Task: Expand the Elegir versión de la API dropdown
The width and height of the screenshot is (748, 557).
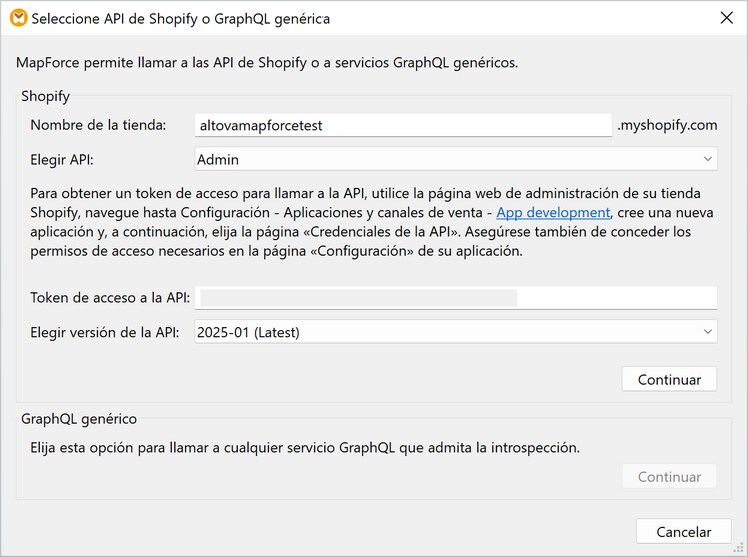Action: [456, 332]
